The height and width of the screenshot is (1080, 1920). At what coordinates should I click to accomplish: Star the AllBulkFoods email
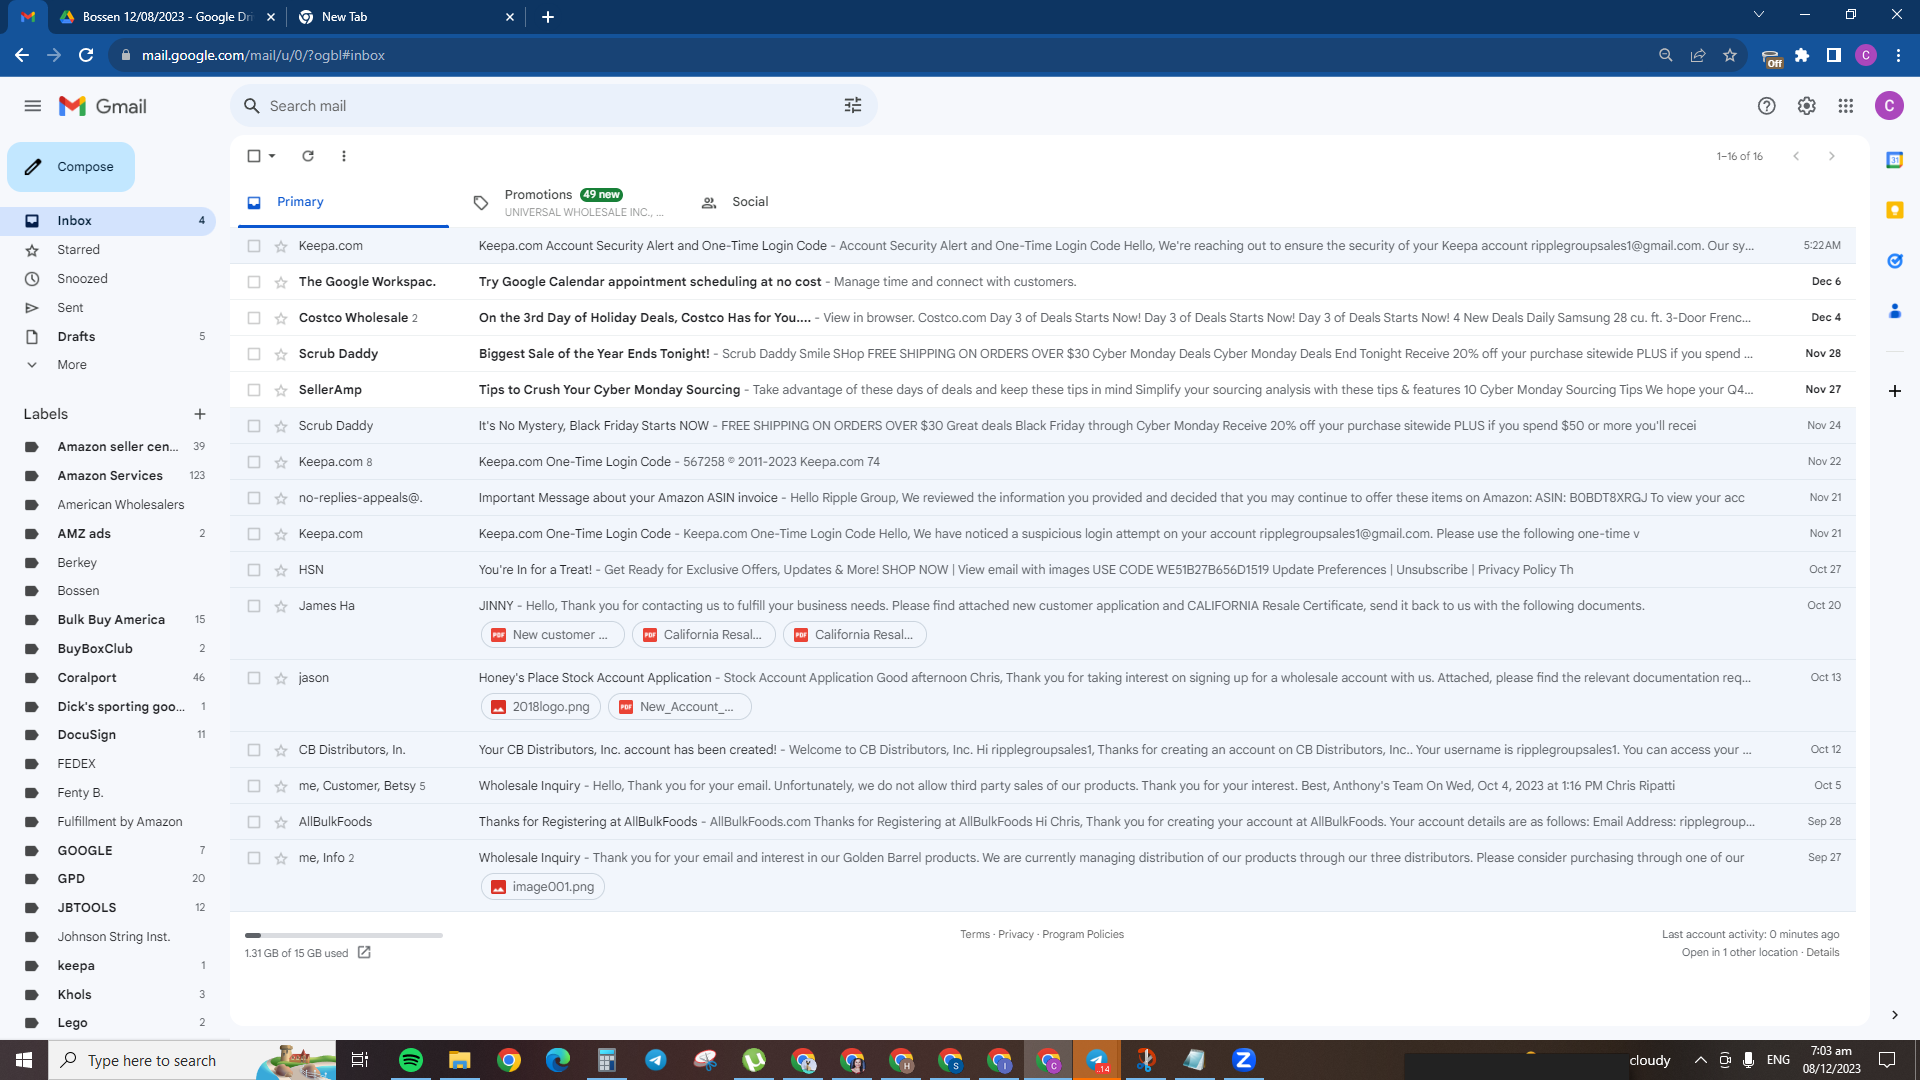tap(281, 822)
